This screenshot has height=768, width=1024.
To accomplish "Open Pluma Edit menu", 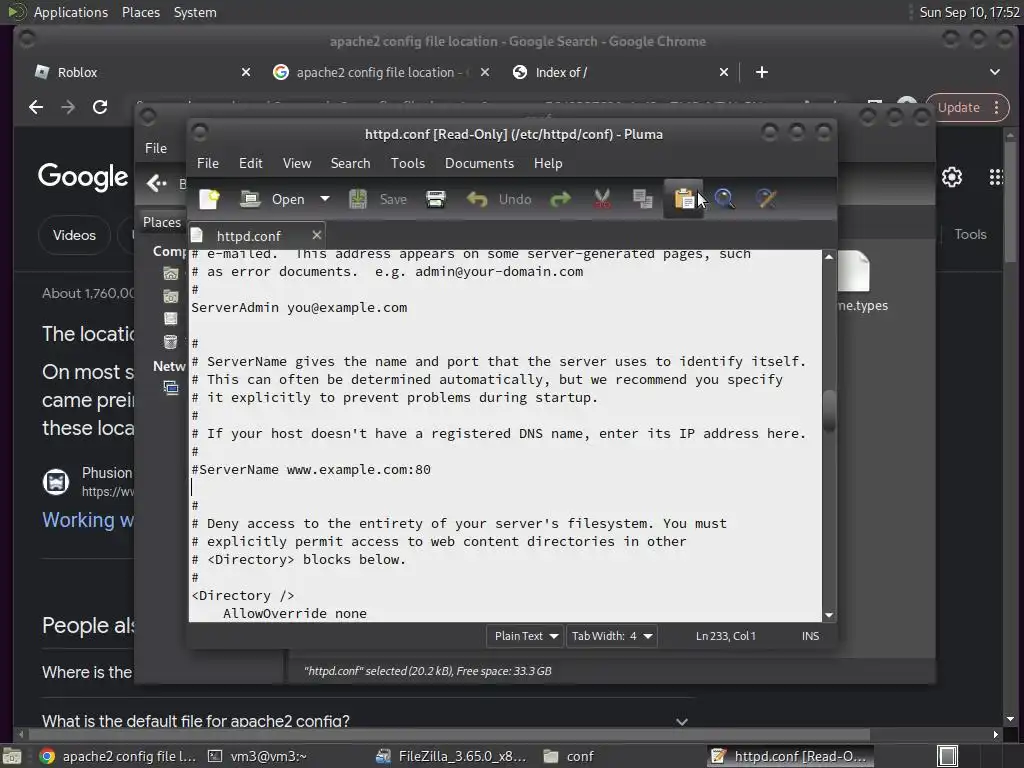I will coord(250,163).
